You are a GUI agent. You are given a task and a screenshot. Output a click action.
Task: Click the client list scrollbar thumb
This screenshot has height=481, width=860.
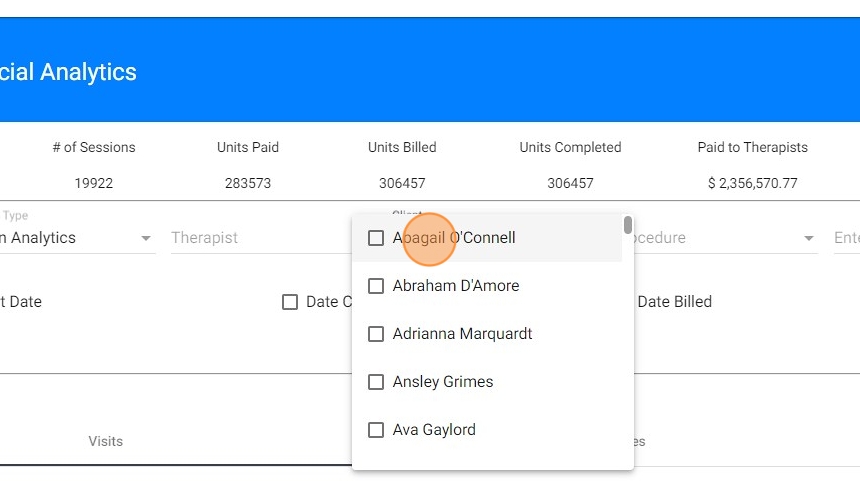(627, 225)
